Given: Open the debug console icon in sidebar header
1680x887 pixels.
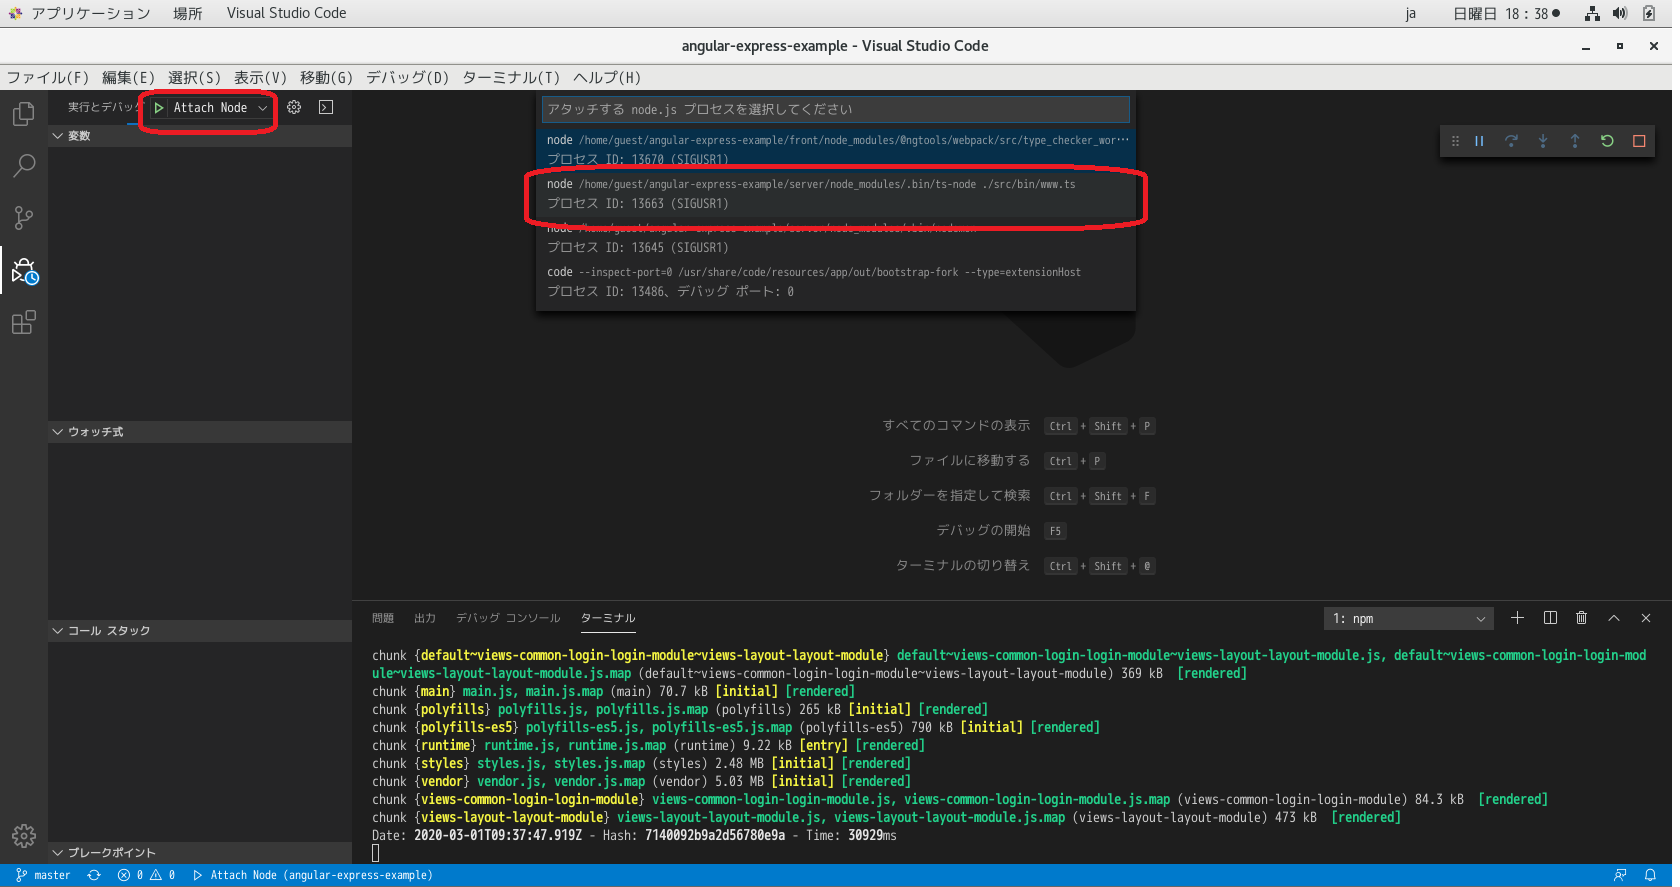Looking at the screenshot, I should coord(326,107).
